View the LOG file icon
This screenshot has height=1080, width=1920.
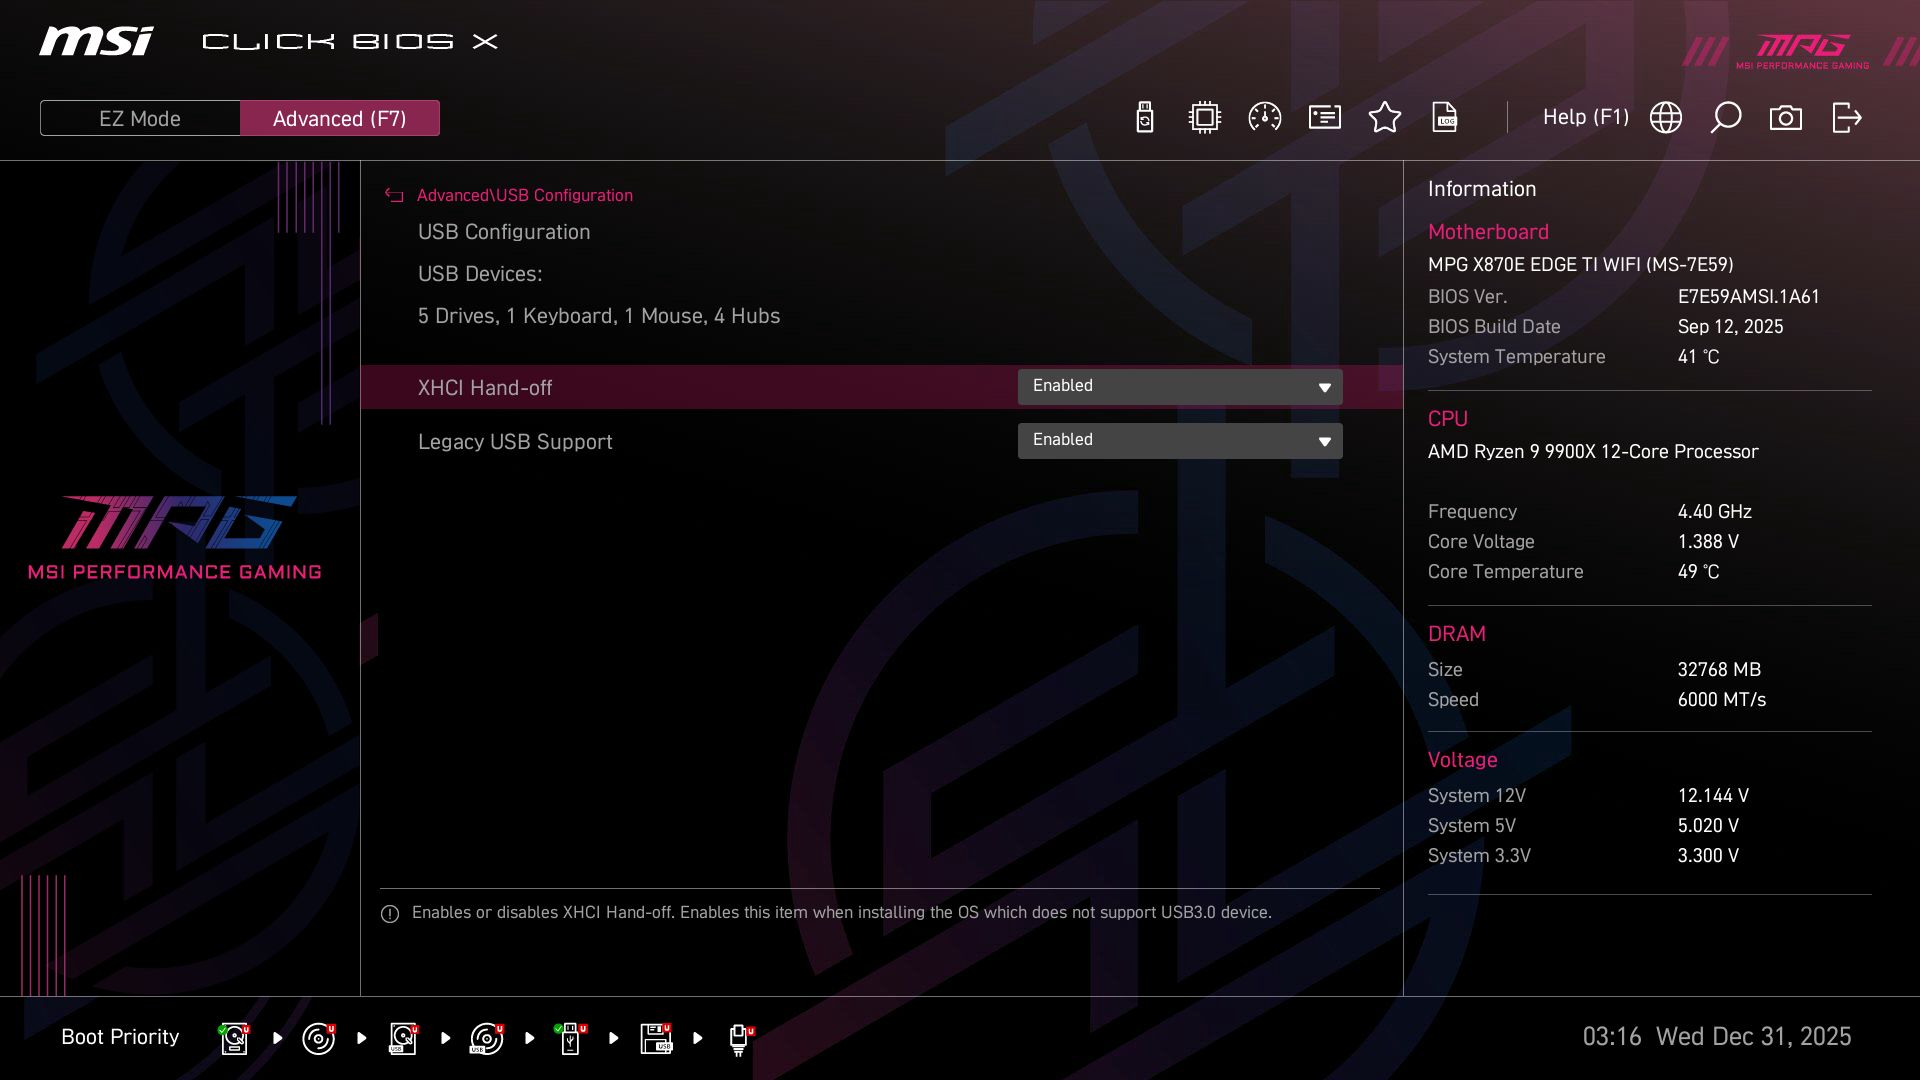(x=1445, y=117)
